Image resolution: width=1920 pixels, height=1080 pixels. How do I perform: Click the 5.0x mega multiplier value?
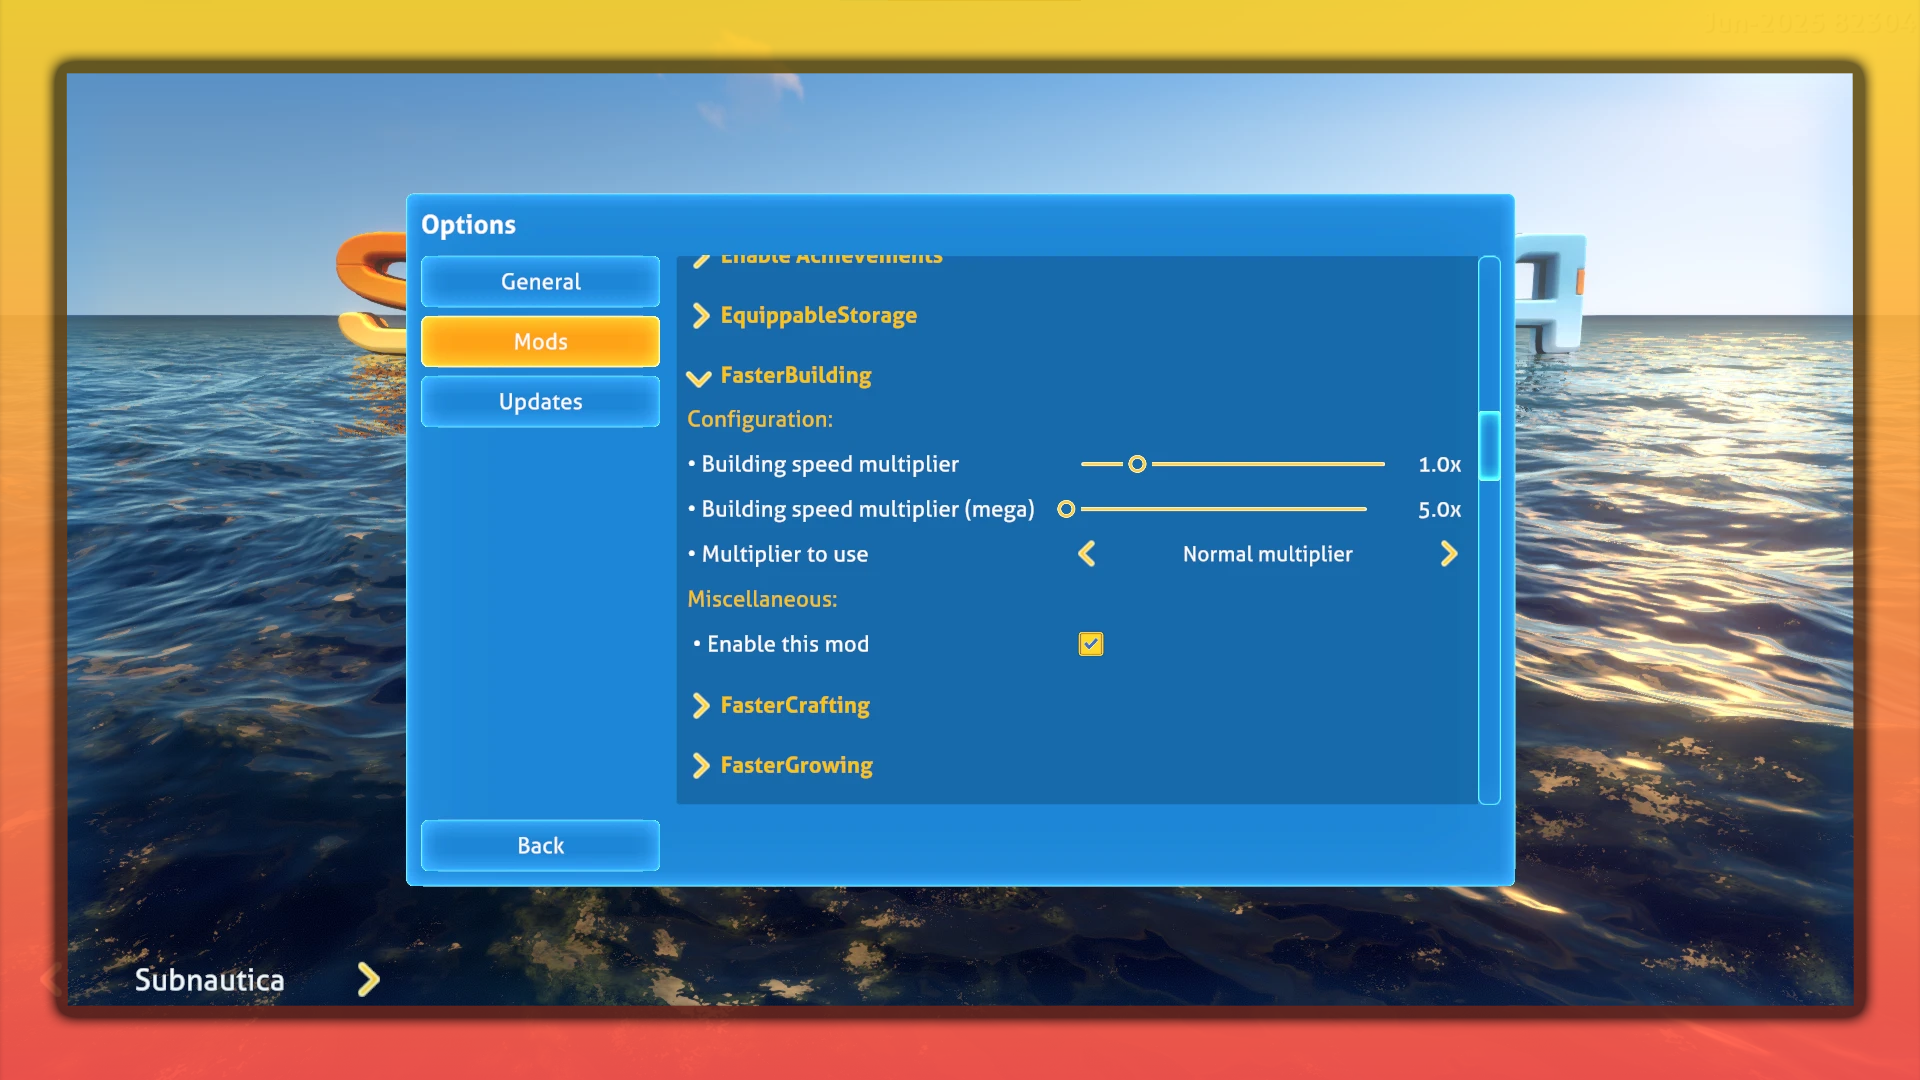coord(1440,509)
